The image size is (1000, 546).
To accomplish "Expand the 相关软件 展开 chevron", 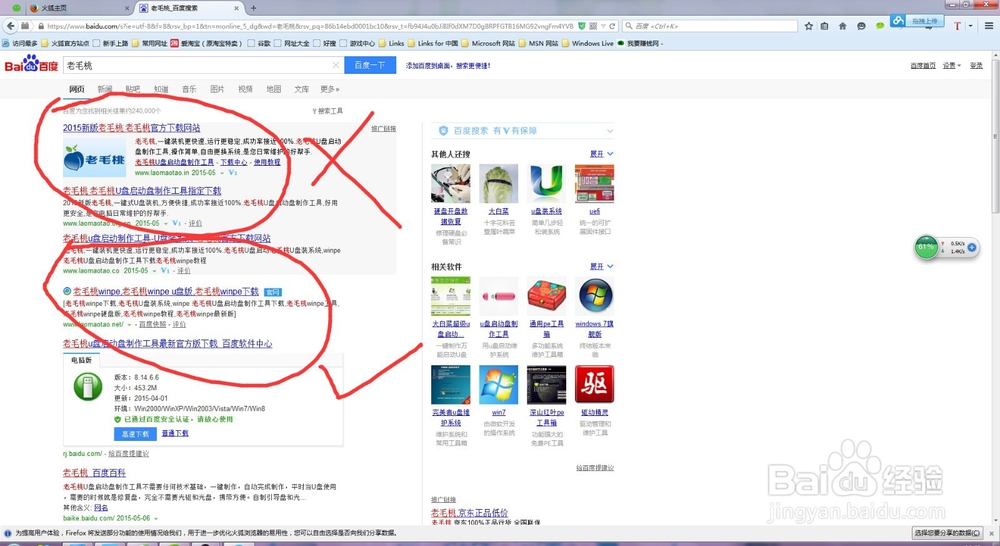I will pos(610,266).
